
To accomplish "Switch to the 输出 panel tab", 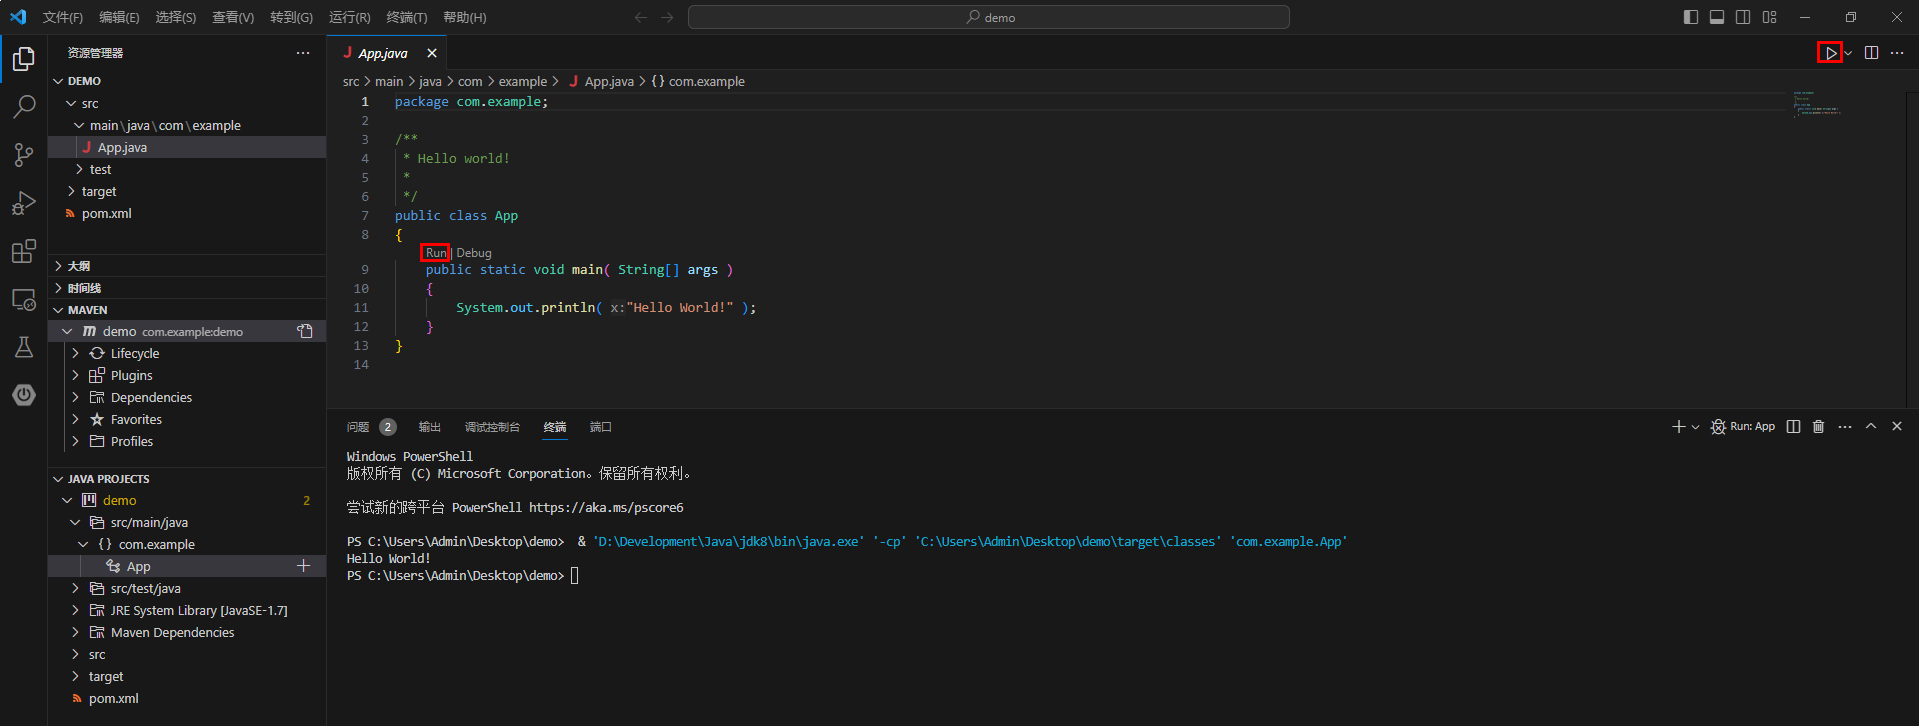I will pos(429,427).
